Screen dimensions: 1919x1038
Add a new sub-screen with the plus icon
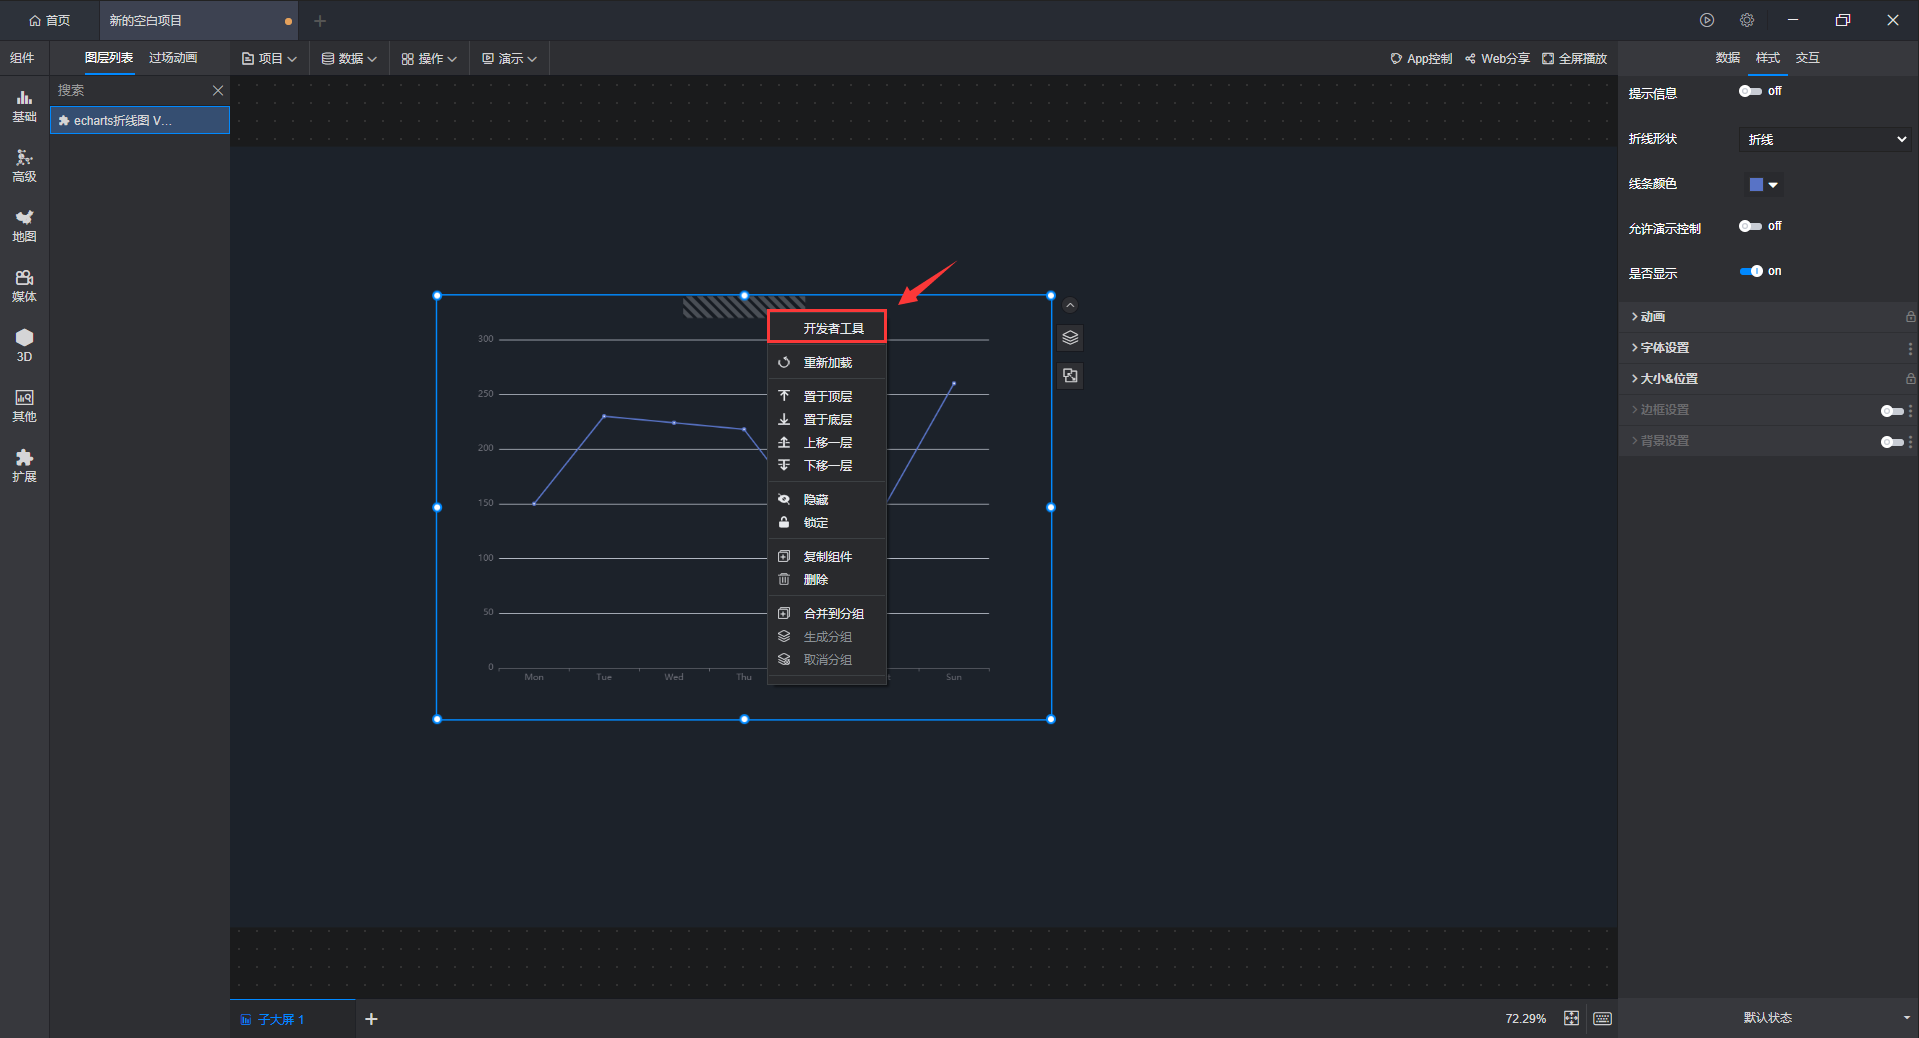pyautogui.click(x=371, y=1019)
